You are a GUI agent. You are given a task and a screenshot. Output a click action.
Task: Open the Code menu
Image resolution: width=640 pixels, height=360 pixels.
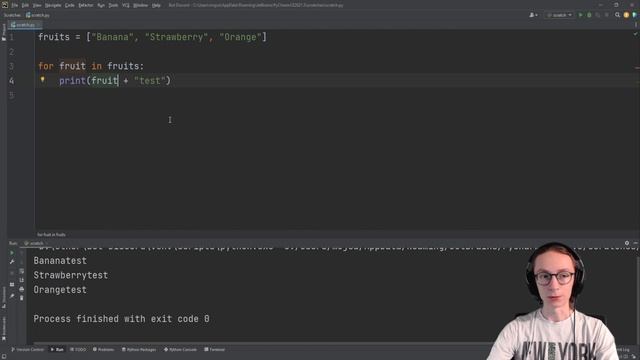(x=70, y=5)
